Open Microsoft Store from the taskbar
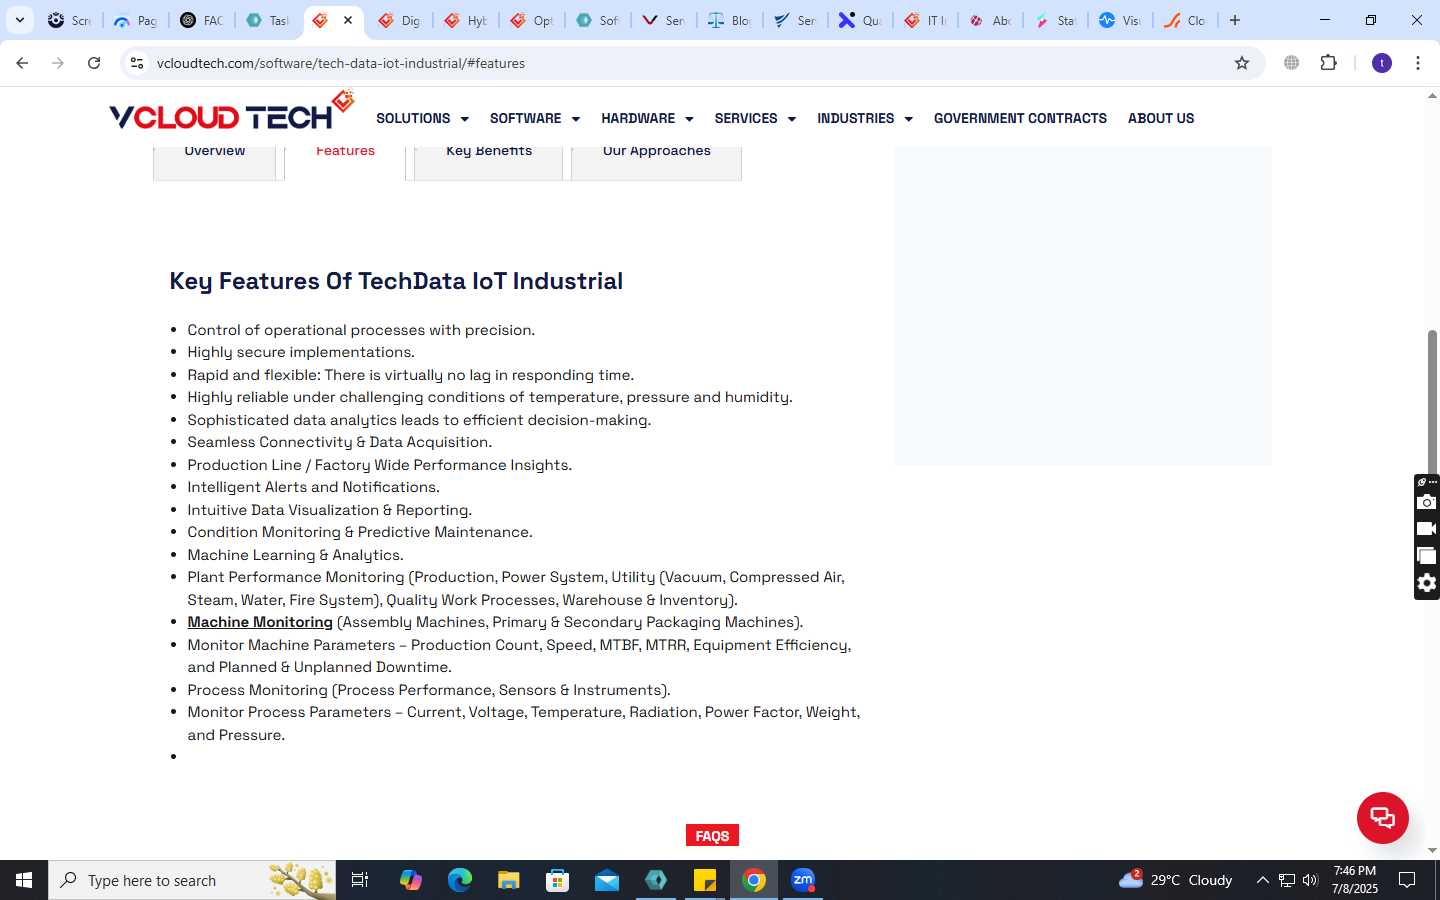 coord(557,880)
